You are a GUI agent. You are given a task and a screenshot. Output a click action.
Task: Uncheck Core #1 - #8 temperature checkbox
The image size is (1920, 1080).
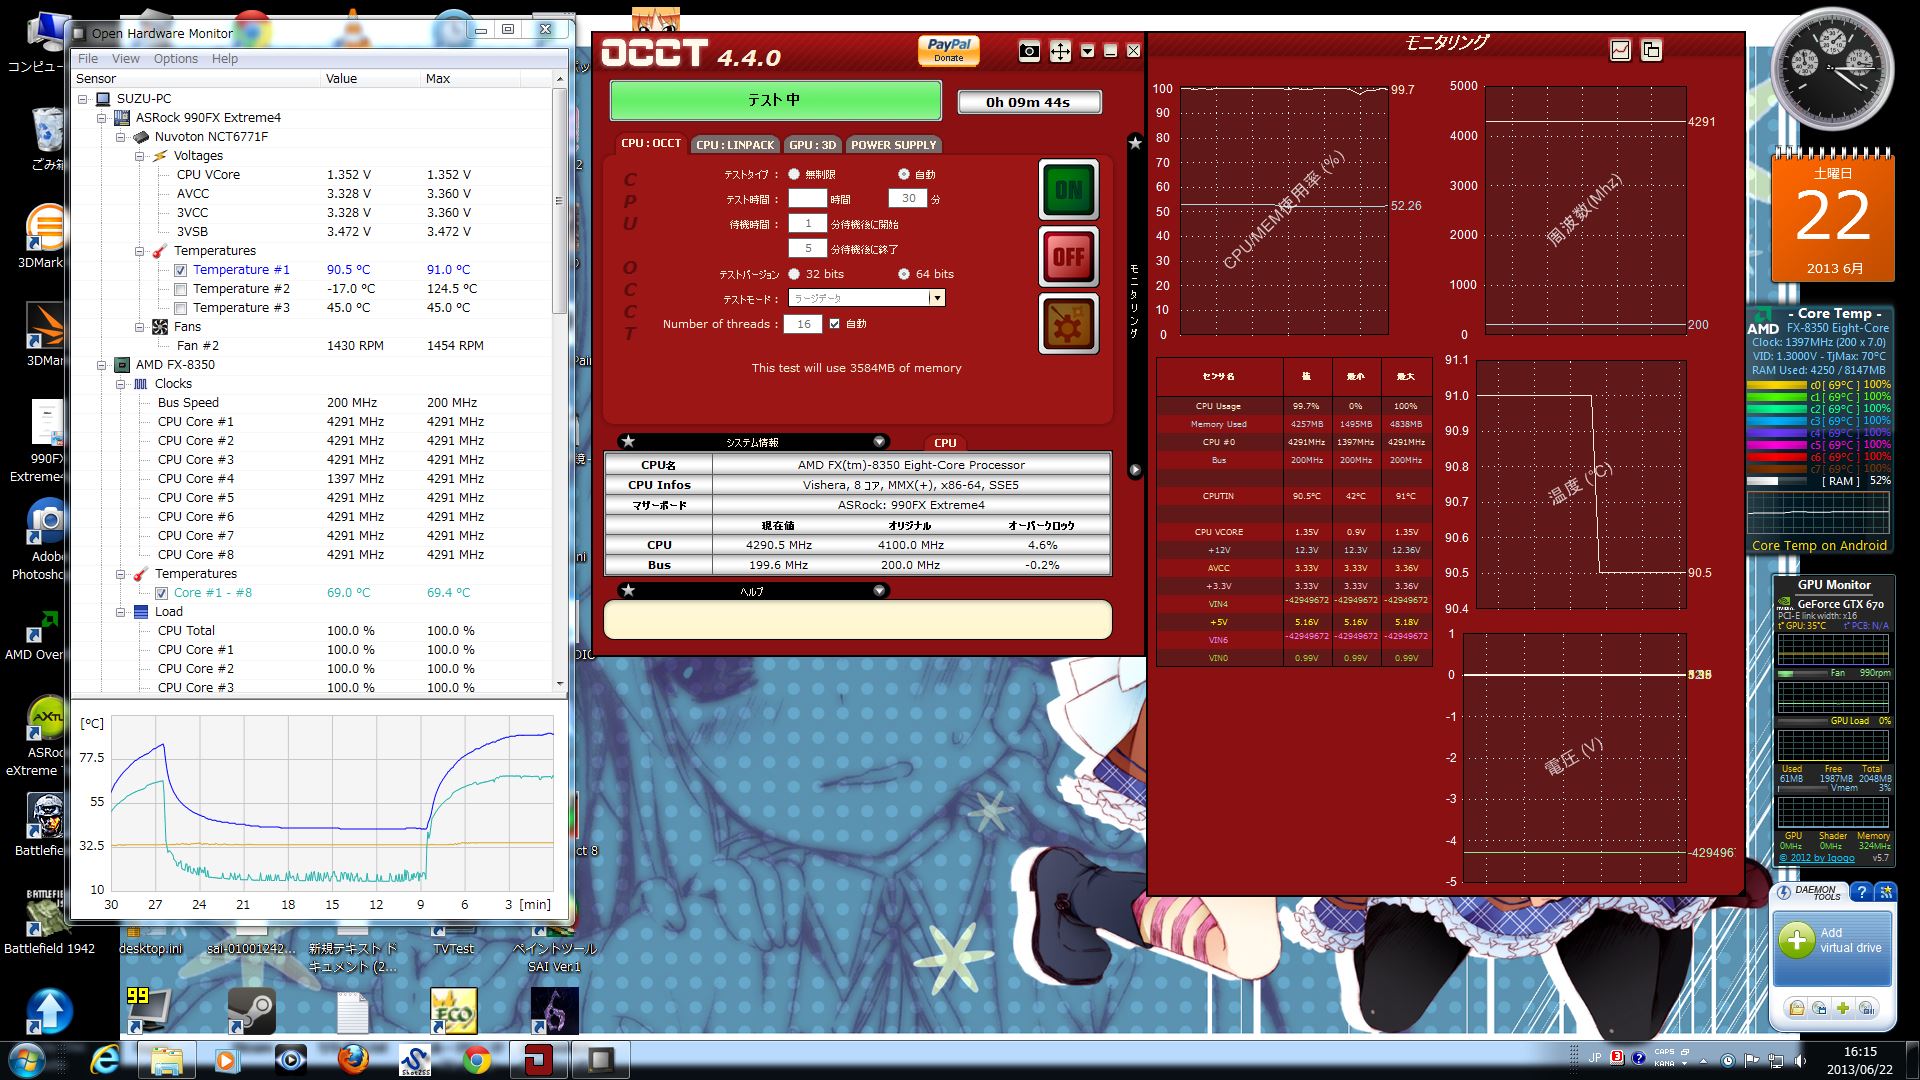pyautogui.click(x=162, y=593)
